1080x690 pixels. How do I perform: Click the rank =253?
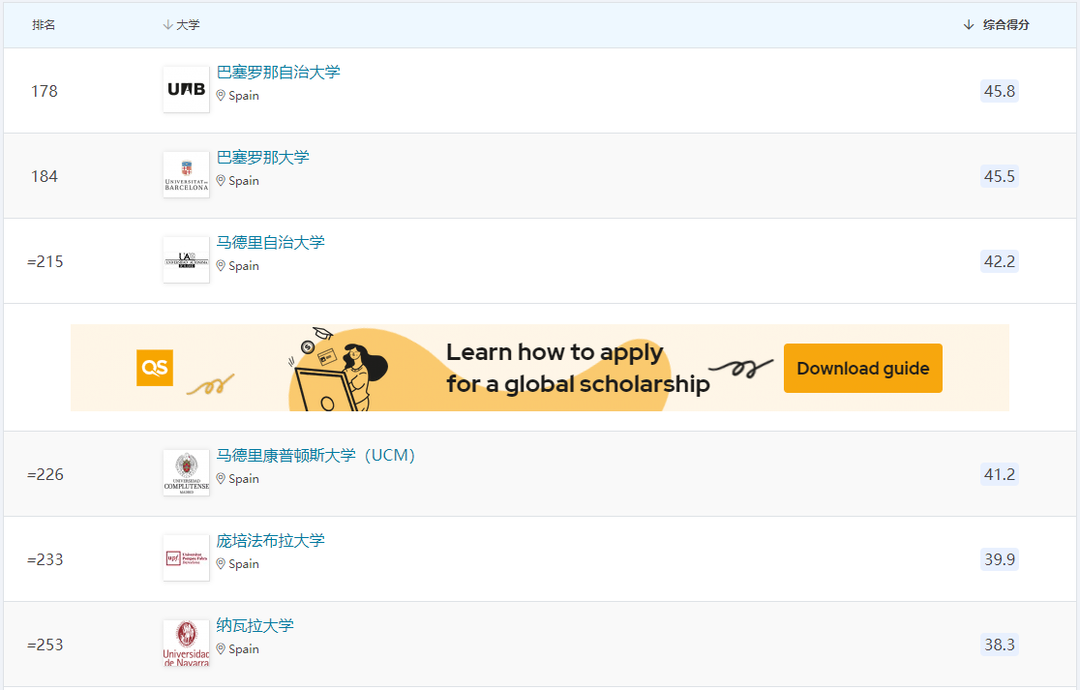click(x=45, y=645)
